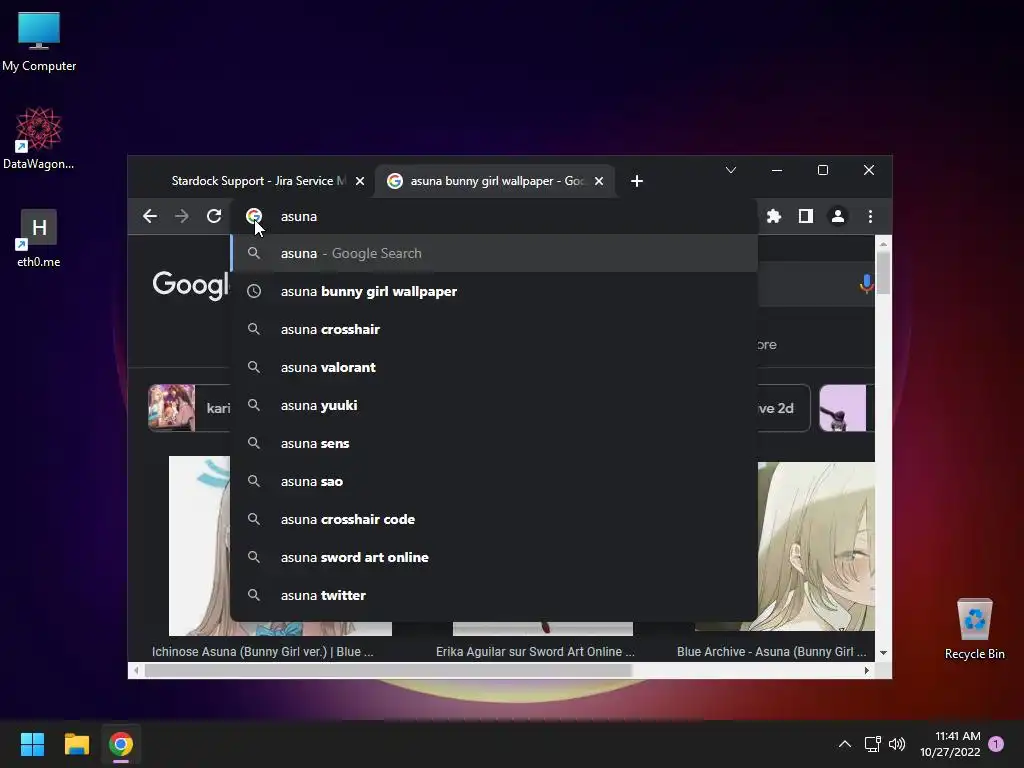Click the purple image chip thumbnail on right

point(842,408)
